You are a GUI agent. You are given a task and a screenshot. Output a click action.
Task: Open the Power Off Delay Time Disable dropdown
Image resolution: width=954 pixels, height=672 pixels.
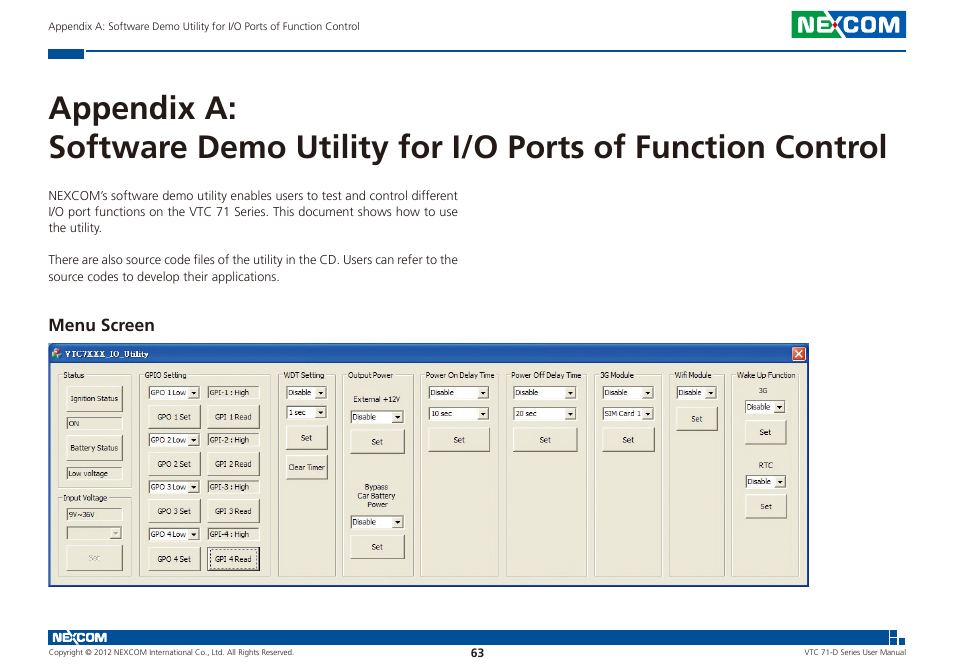pos(545,393)
